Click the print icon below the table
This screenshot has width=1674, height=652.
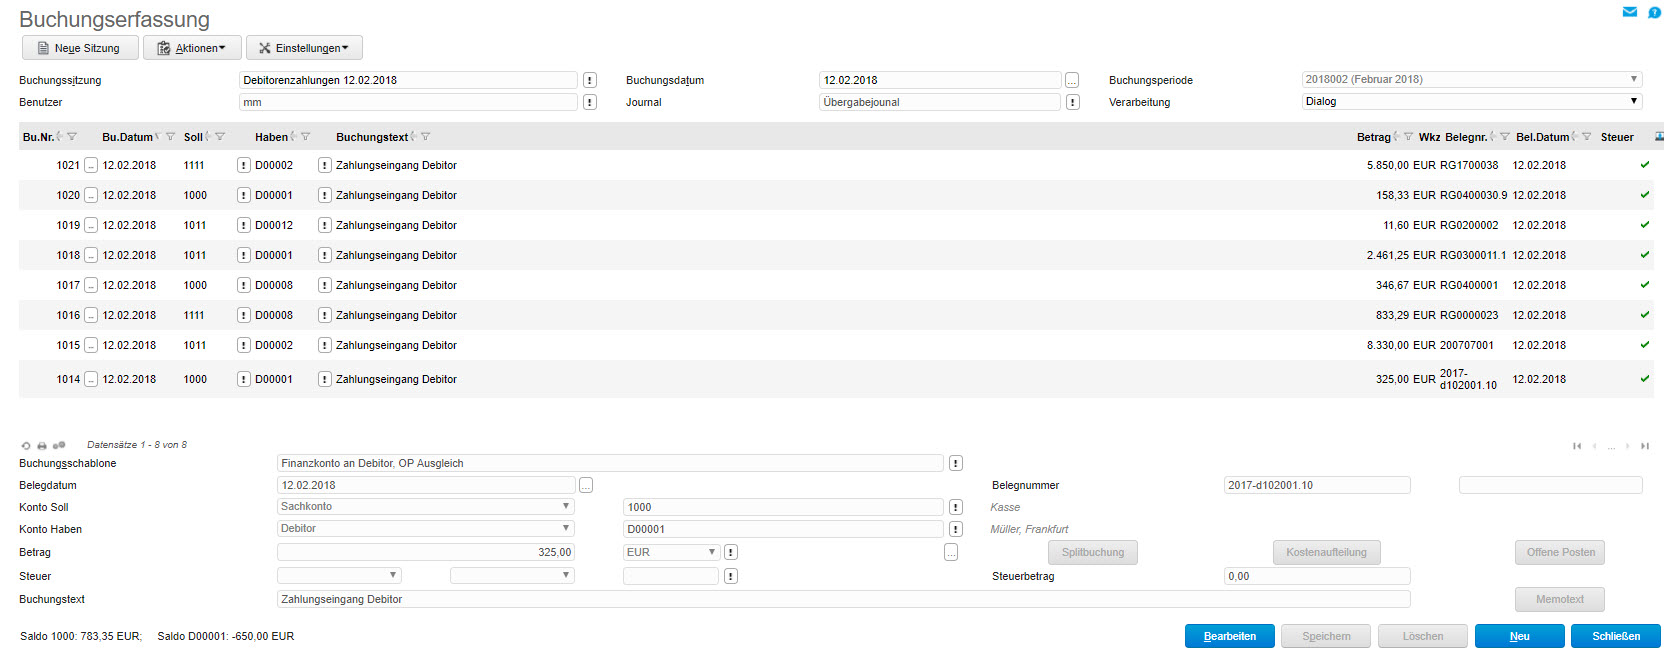point(42,446)
